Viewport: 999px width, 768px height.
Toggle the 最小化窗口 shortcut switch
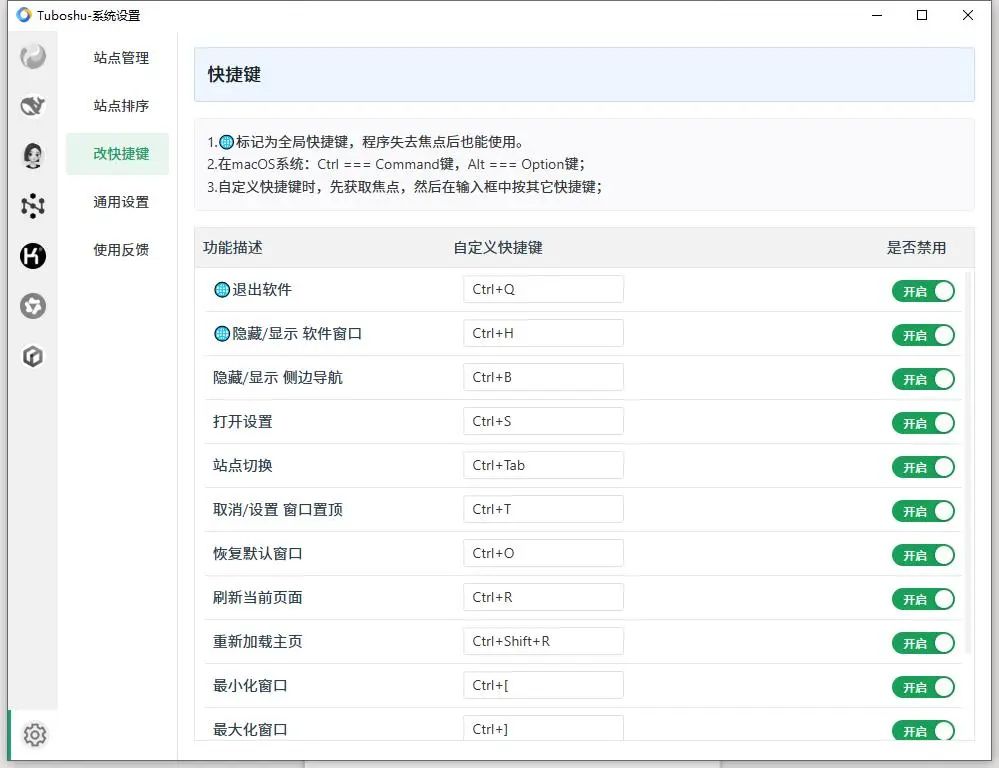[x=923, y=687]
